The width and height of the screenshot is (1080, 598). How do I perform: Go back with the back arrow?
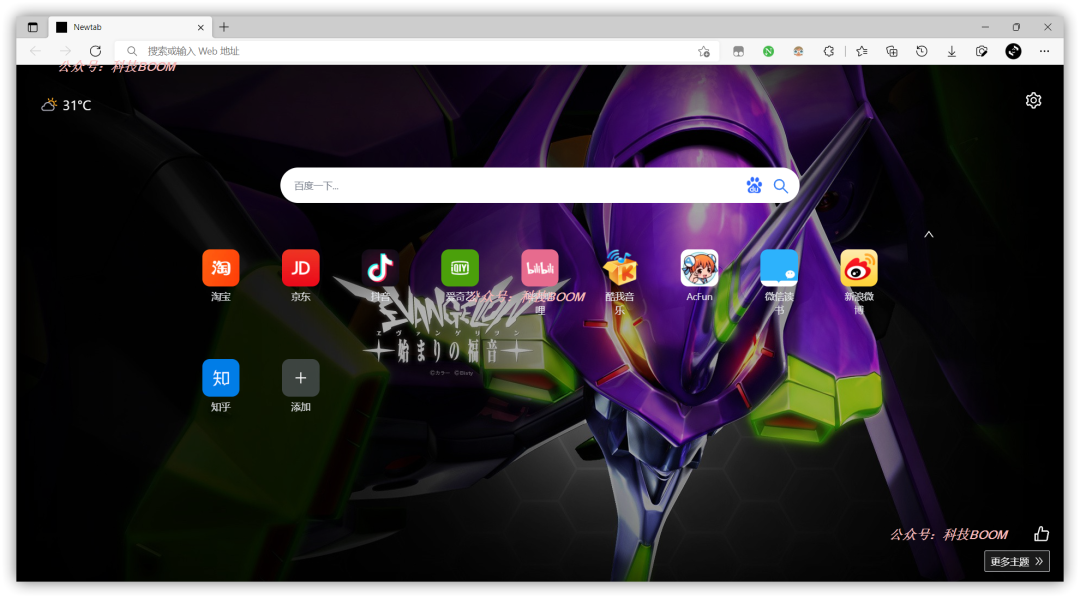pyautogui.click(x=35, y=51)
